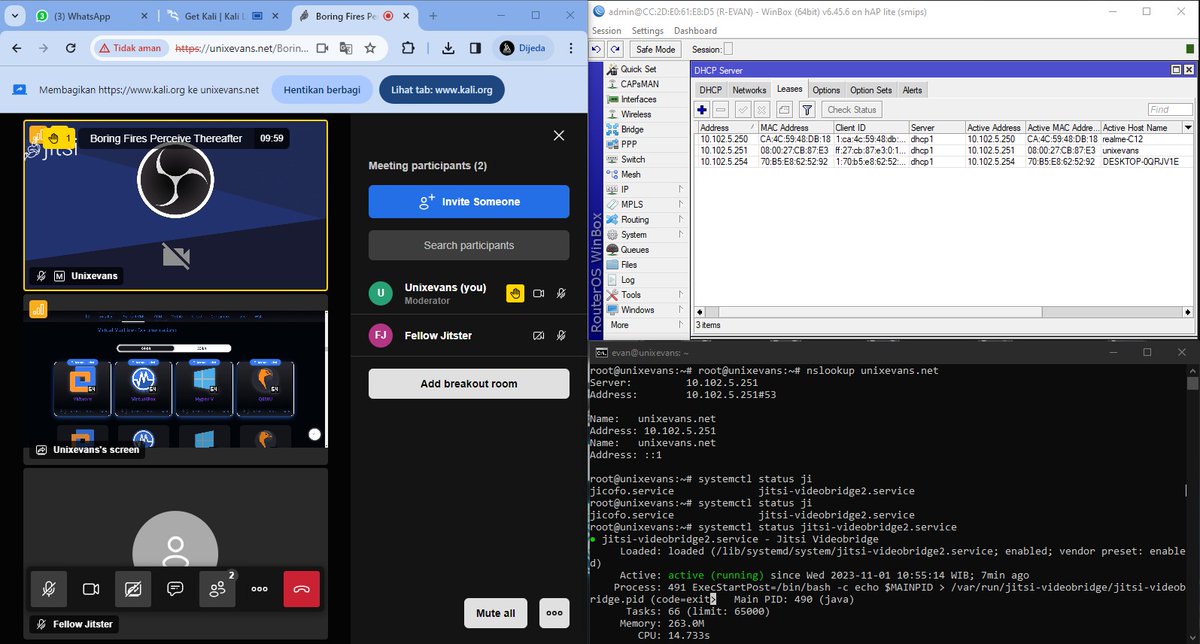Open Chrome three-dot menu
The image size is (1200, 644).
click(x=572, y=48)
